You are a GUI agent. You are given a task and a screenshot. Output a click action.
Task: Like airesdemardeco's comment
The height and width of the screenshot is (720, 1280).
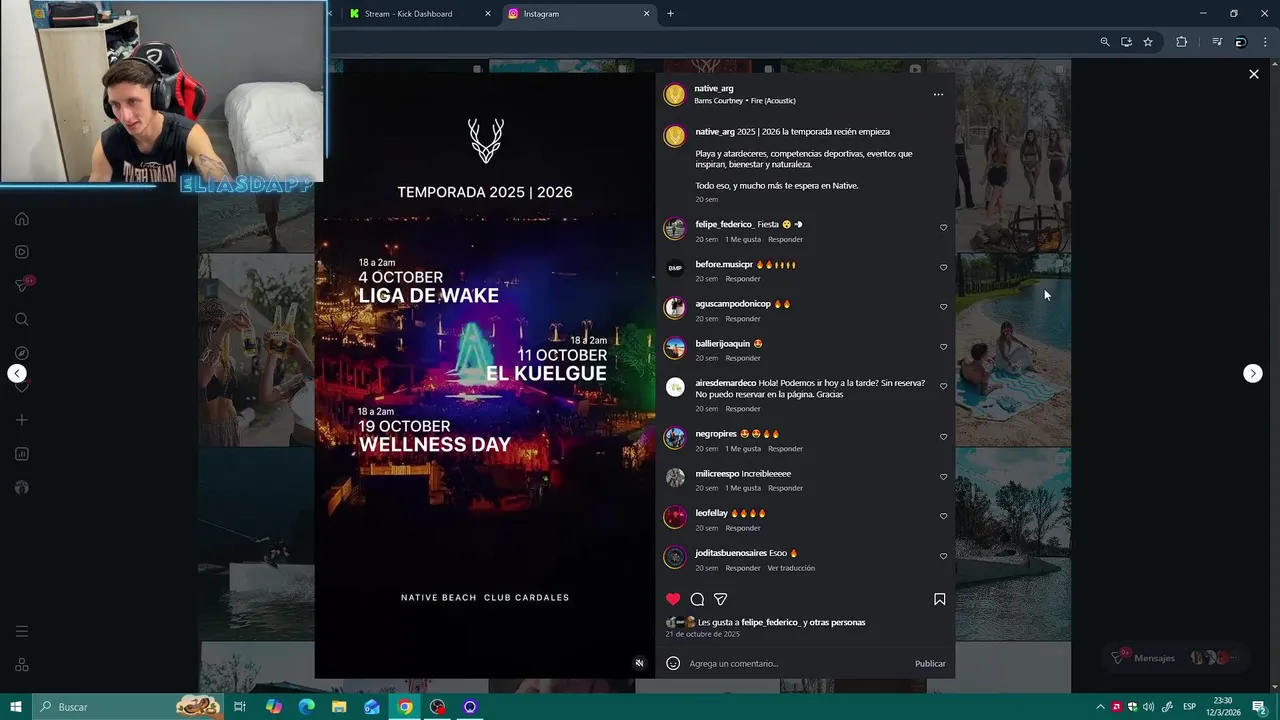(943, 387)
